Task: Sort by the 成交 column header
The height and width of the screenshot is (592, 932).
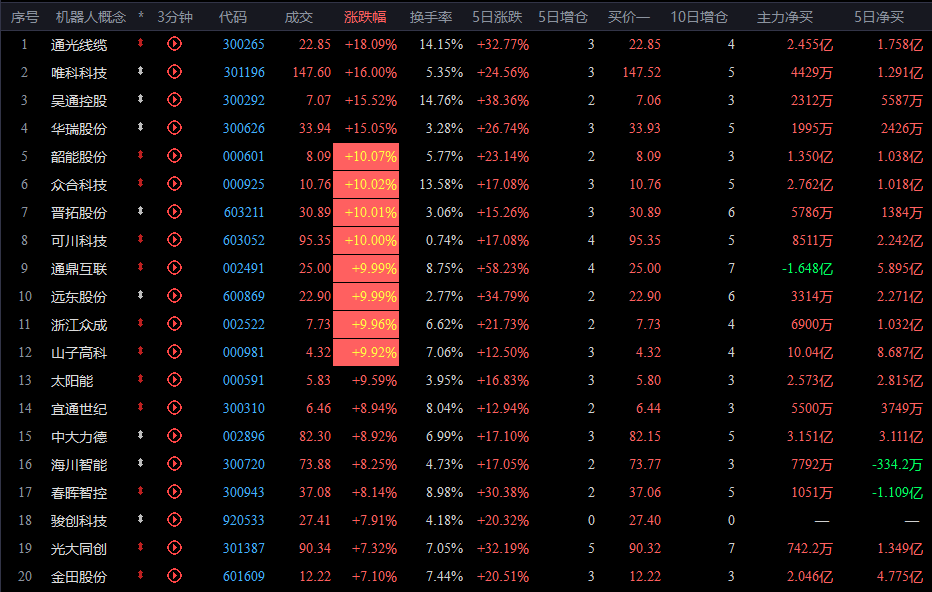Action: pyautogui.click(x=298, y=17)
